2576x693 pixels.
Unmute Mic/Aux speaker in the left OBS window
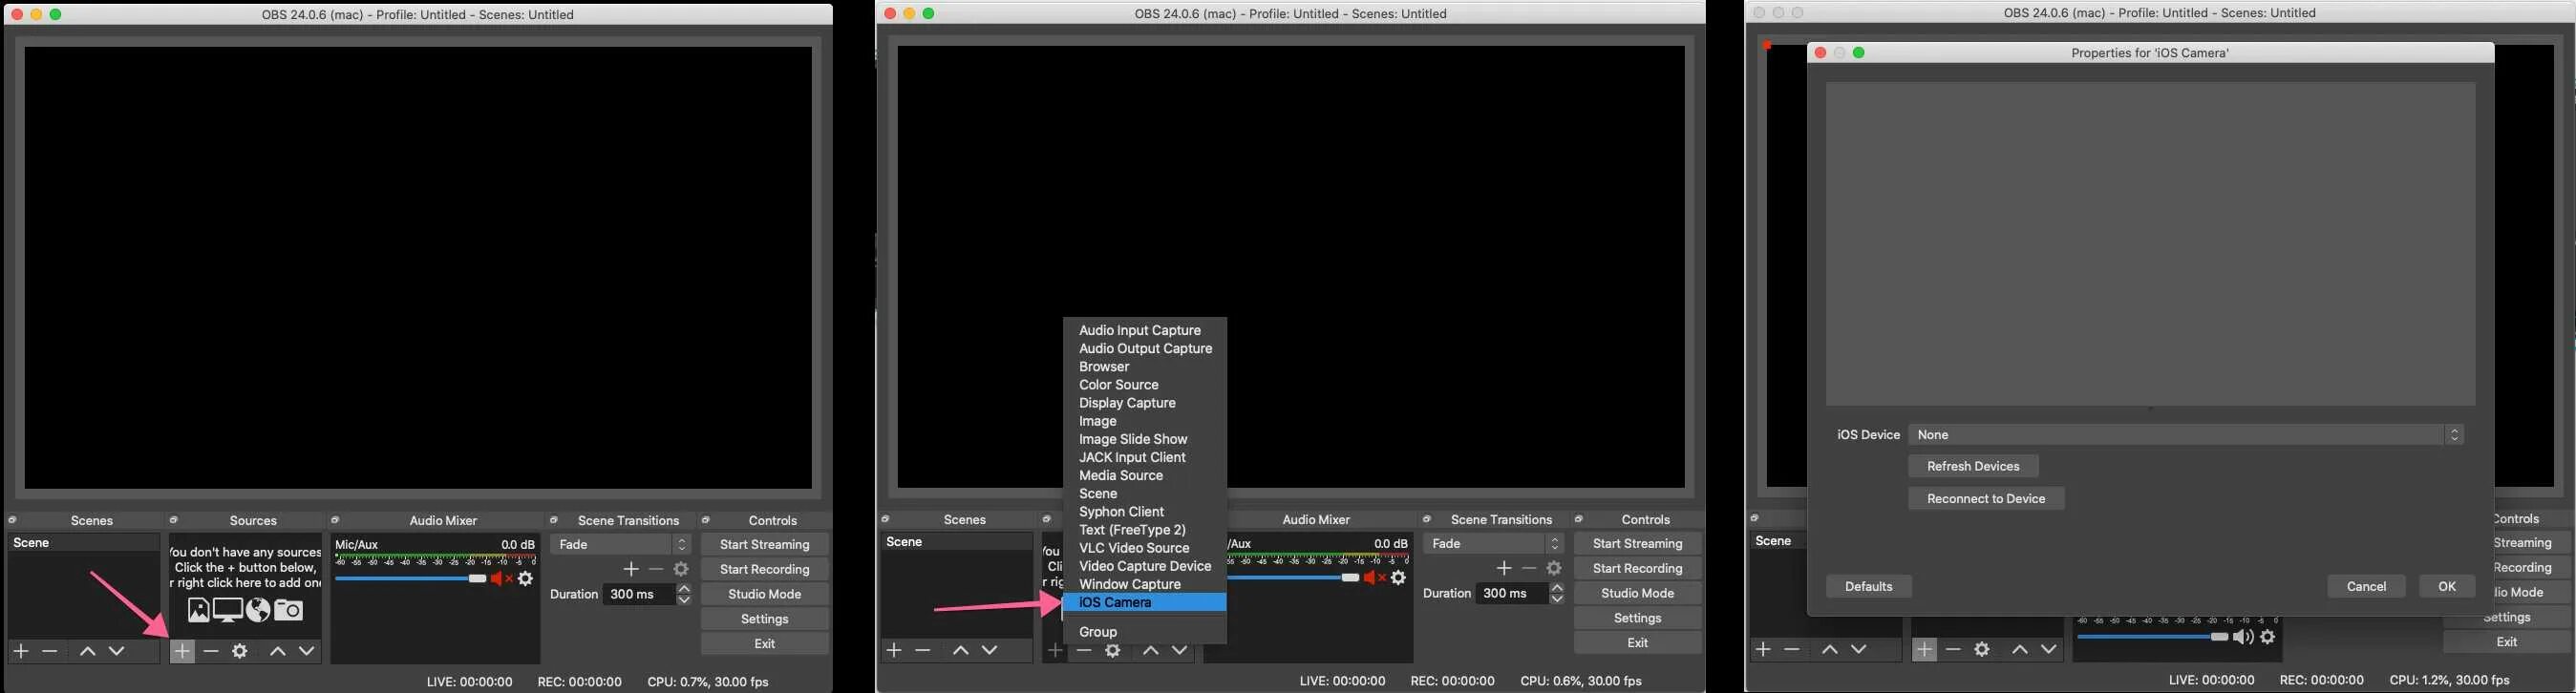502,578
